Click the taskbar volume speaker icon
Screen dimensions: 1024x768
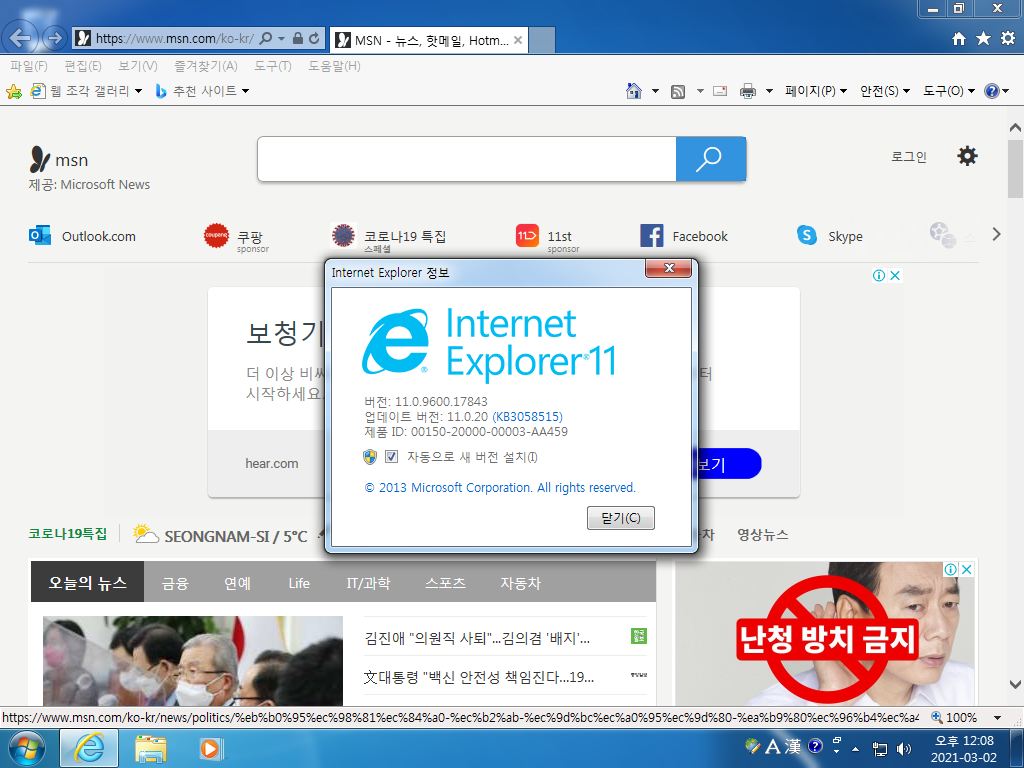904,749
